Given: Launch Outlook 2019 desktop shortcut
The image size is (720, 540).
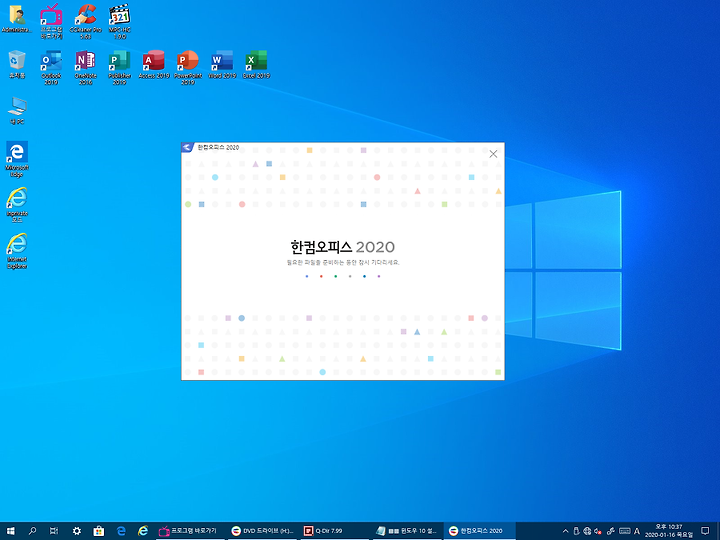Looking at the screenshot, I should coord(51,67).
